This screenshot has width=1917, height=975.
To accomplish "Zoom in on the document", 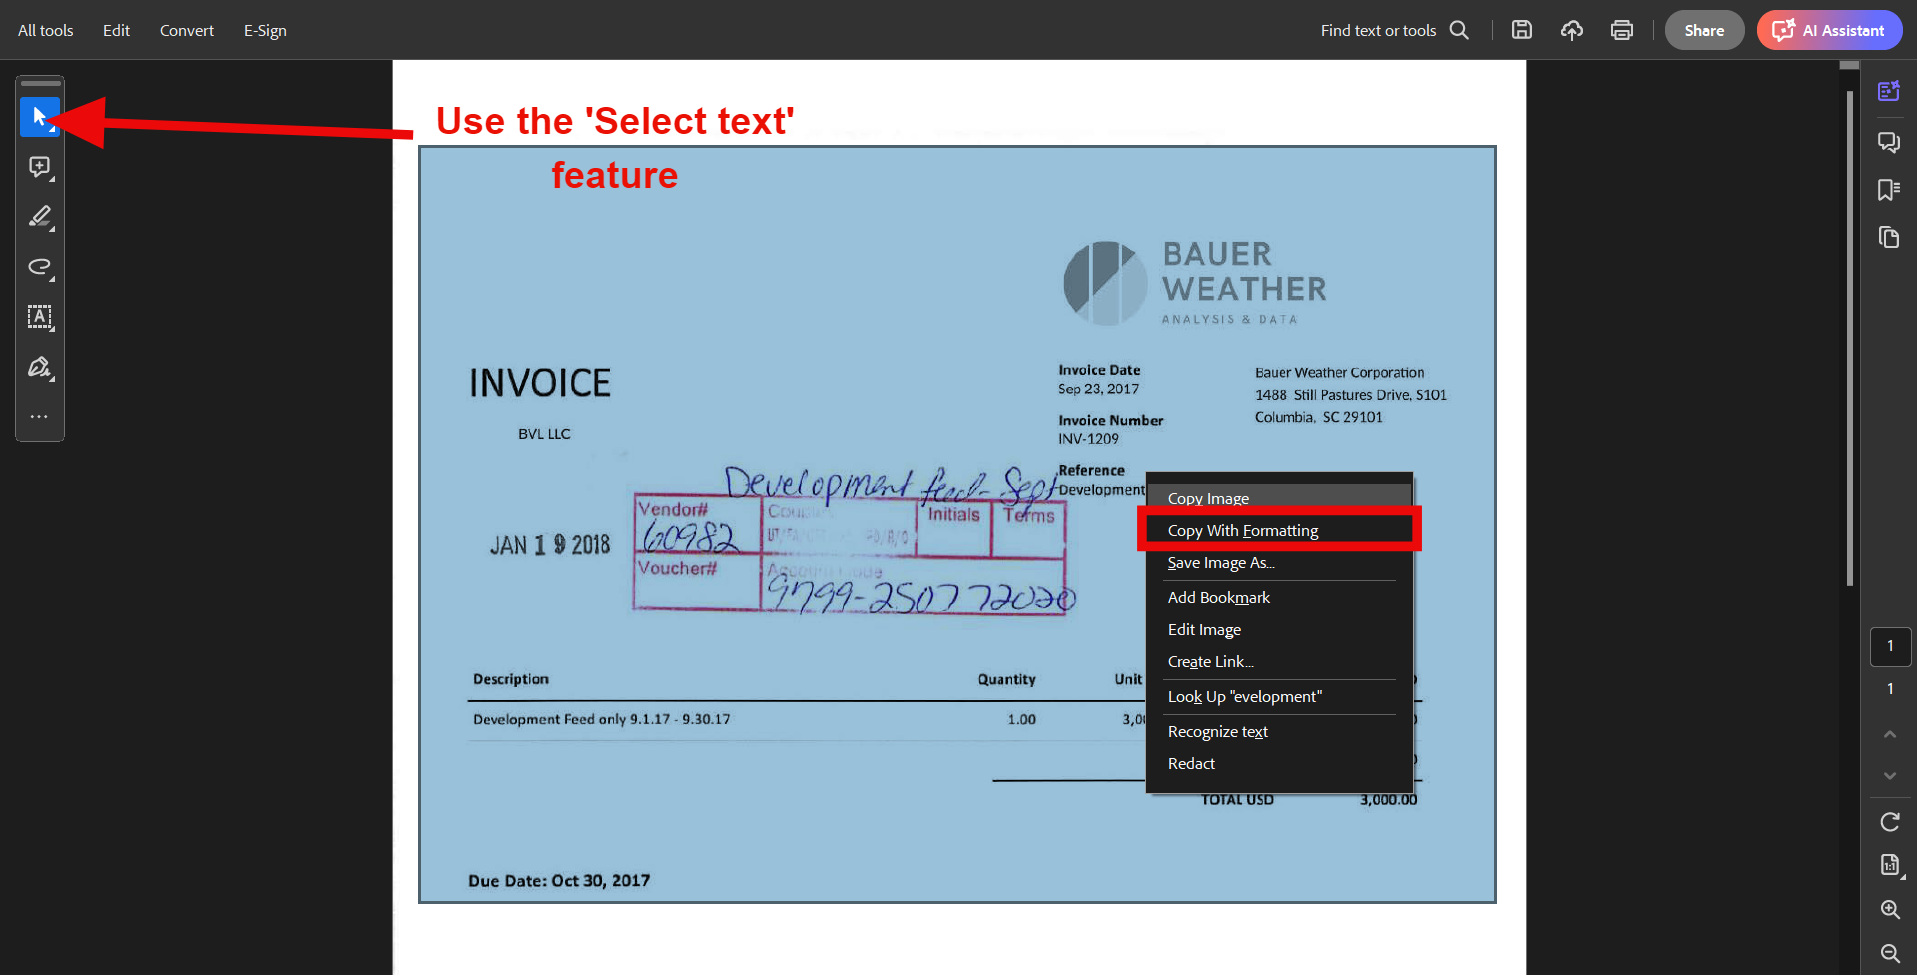I will [x=1890, y=910].
